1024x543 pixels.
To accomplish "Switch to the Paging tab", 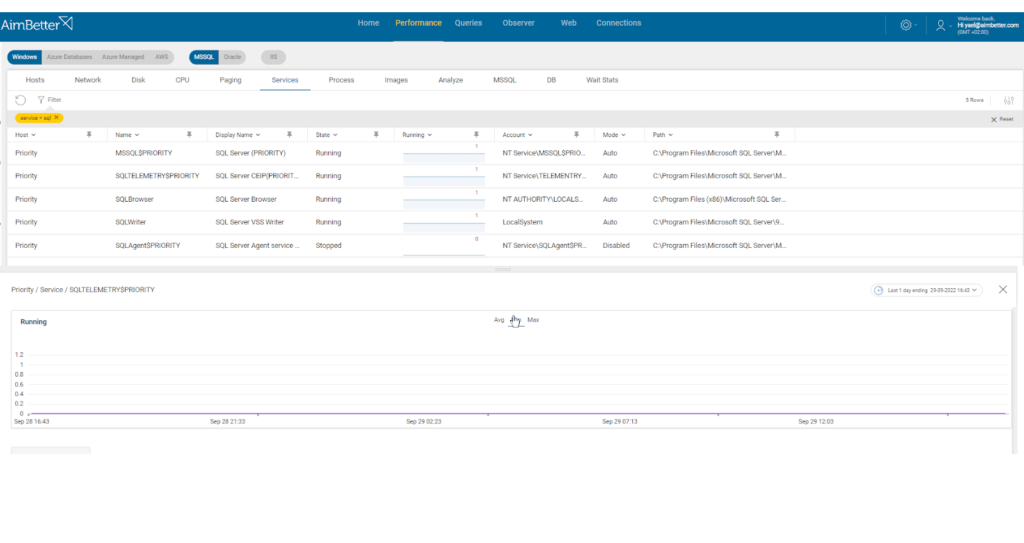I will 230,80.
